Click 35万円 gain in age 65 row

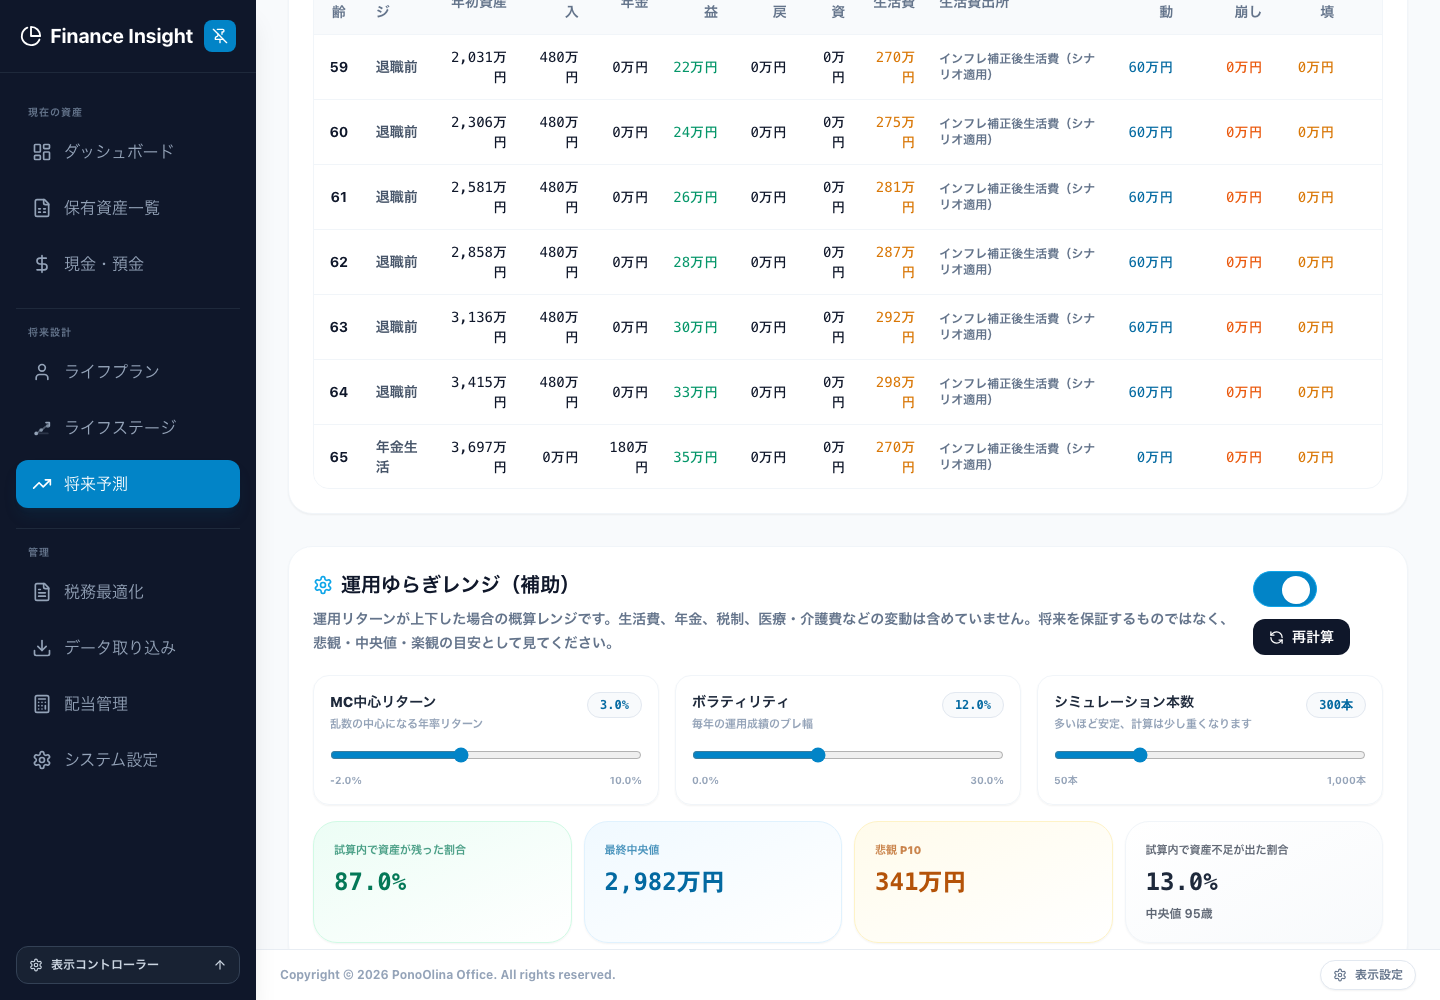point(695,457)
